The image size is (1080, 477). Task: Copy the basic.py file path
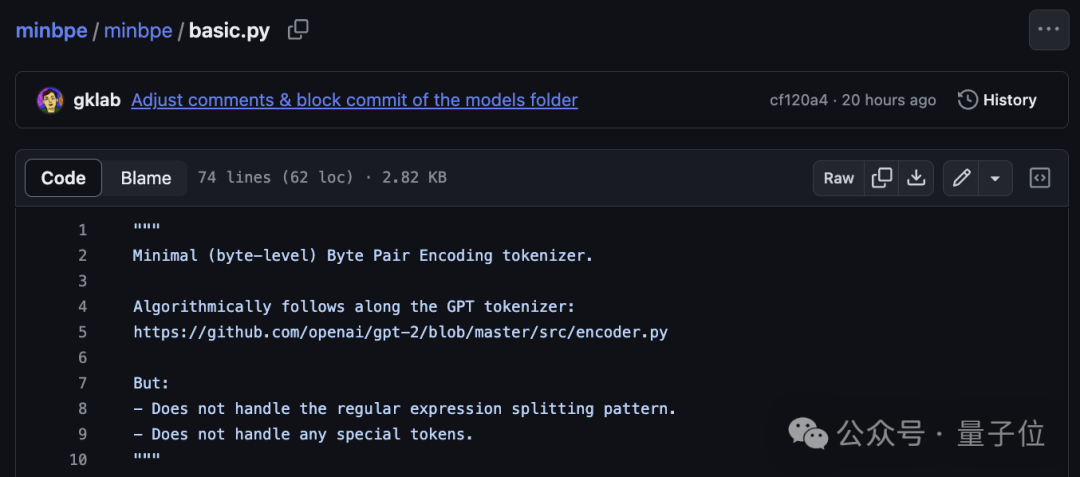(298, 30)
